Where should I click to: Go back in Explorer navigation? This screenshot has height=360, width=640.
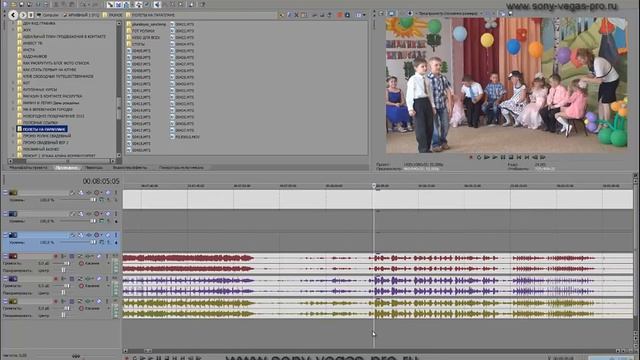click(x=13, y=15)
